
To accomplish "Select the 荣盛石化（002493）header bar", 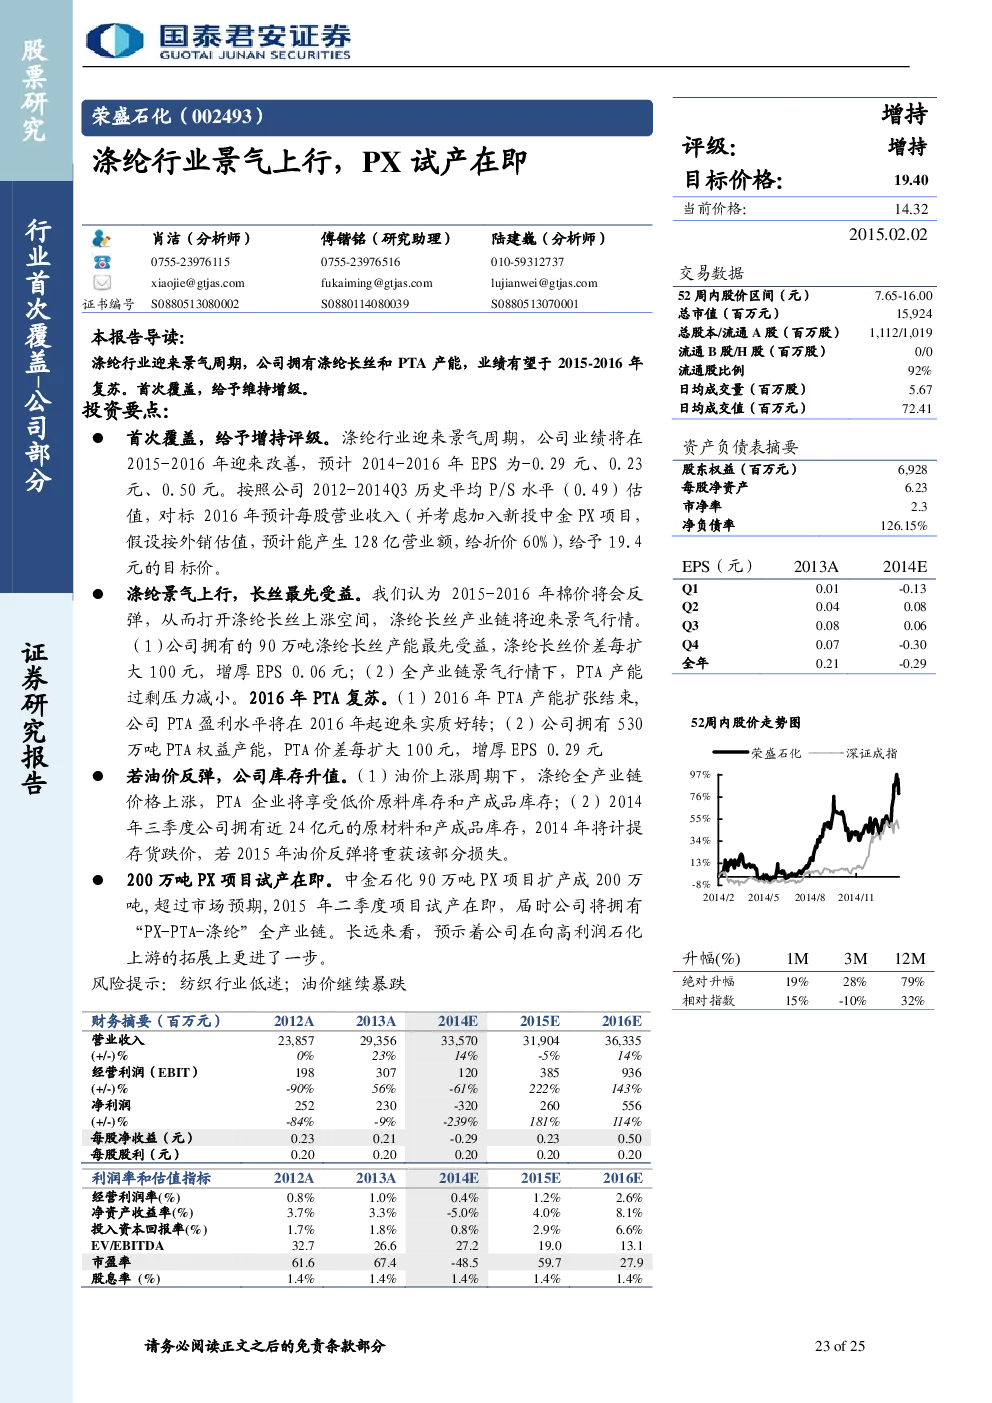I will (367, 117).
